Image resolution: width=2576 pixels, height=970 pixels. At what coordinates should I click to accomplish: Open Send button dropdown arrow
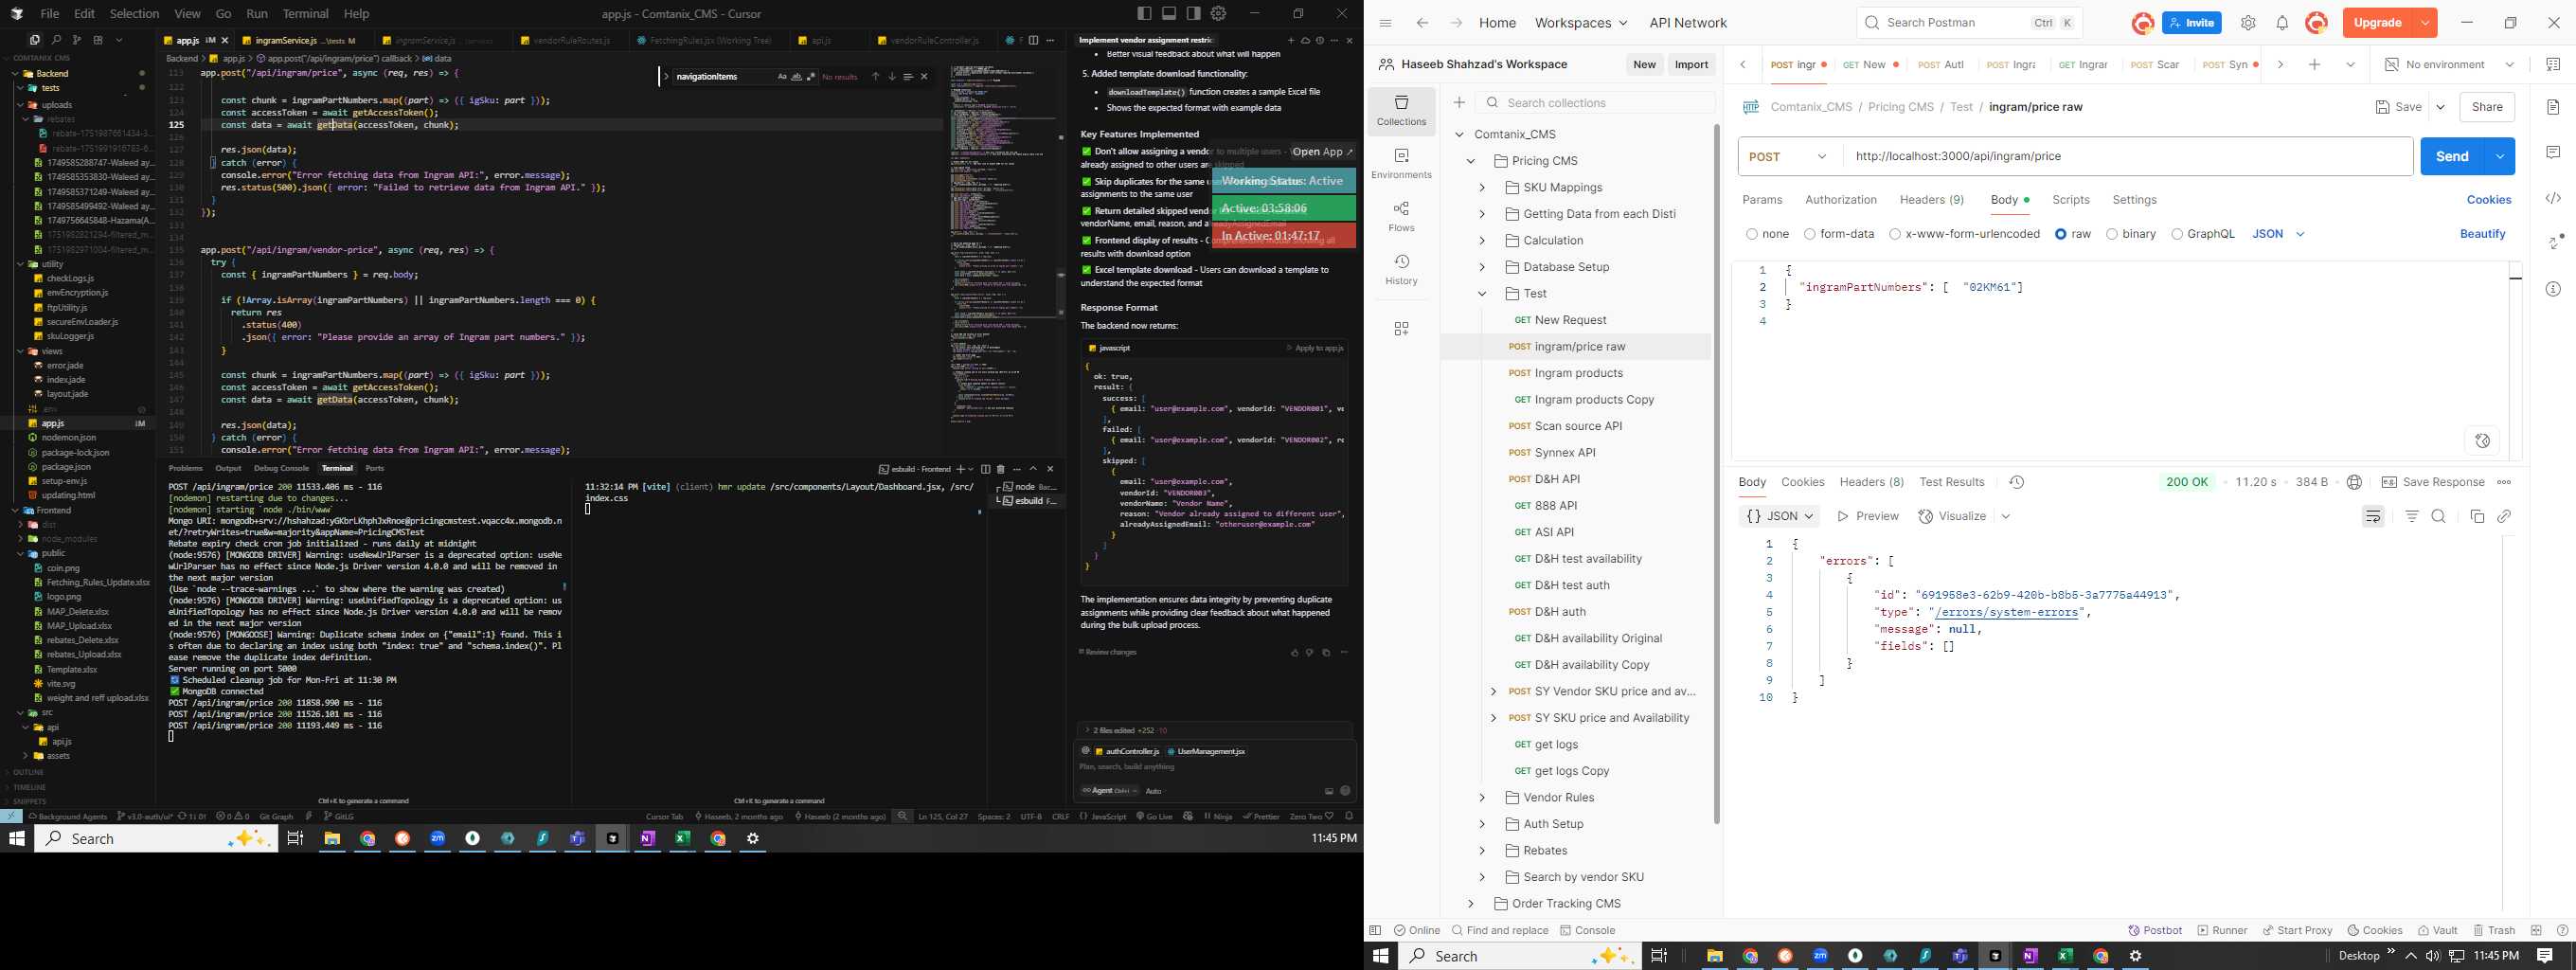tap(2499, 156)
